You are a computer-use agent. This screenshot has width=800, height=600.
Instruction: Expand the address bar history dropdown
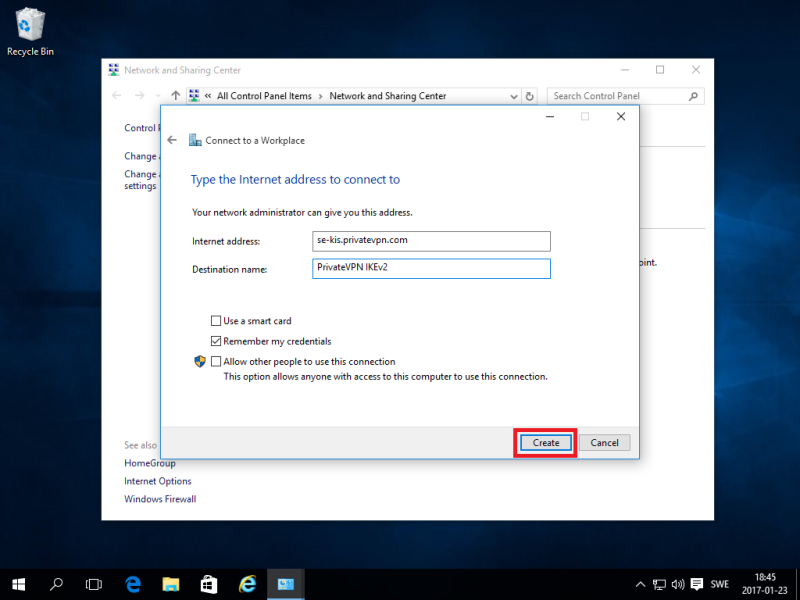tap(512, 96)
